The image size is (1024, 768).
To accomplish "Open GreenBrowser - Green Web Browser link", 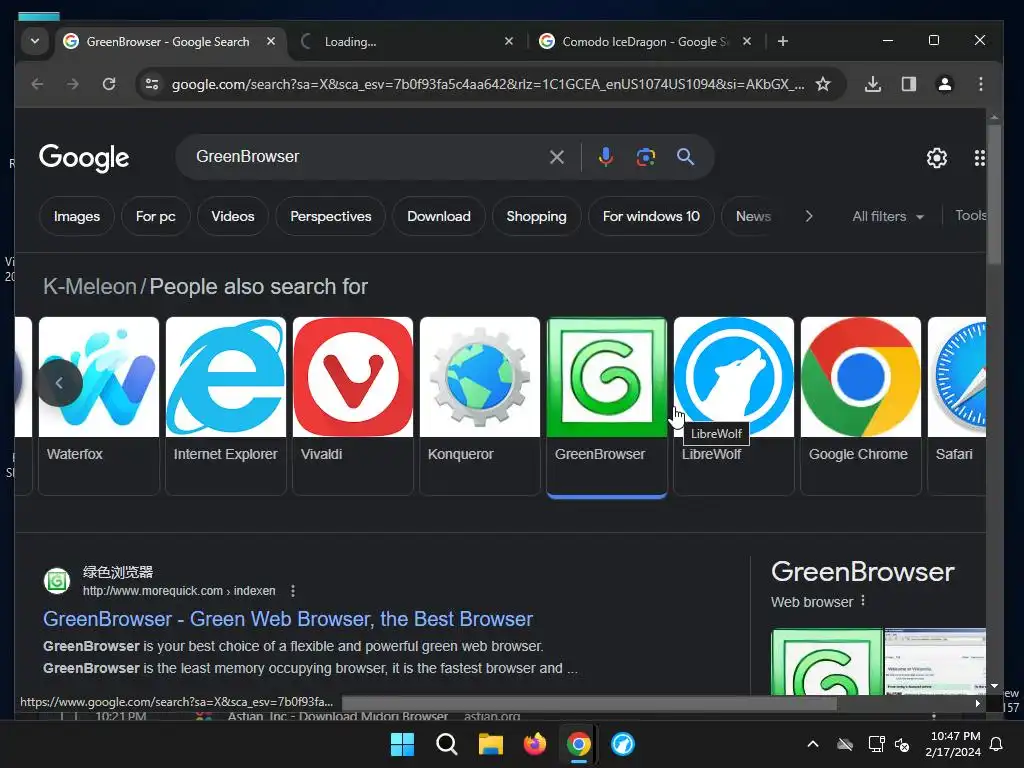I will coord(288,619).
